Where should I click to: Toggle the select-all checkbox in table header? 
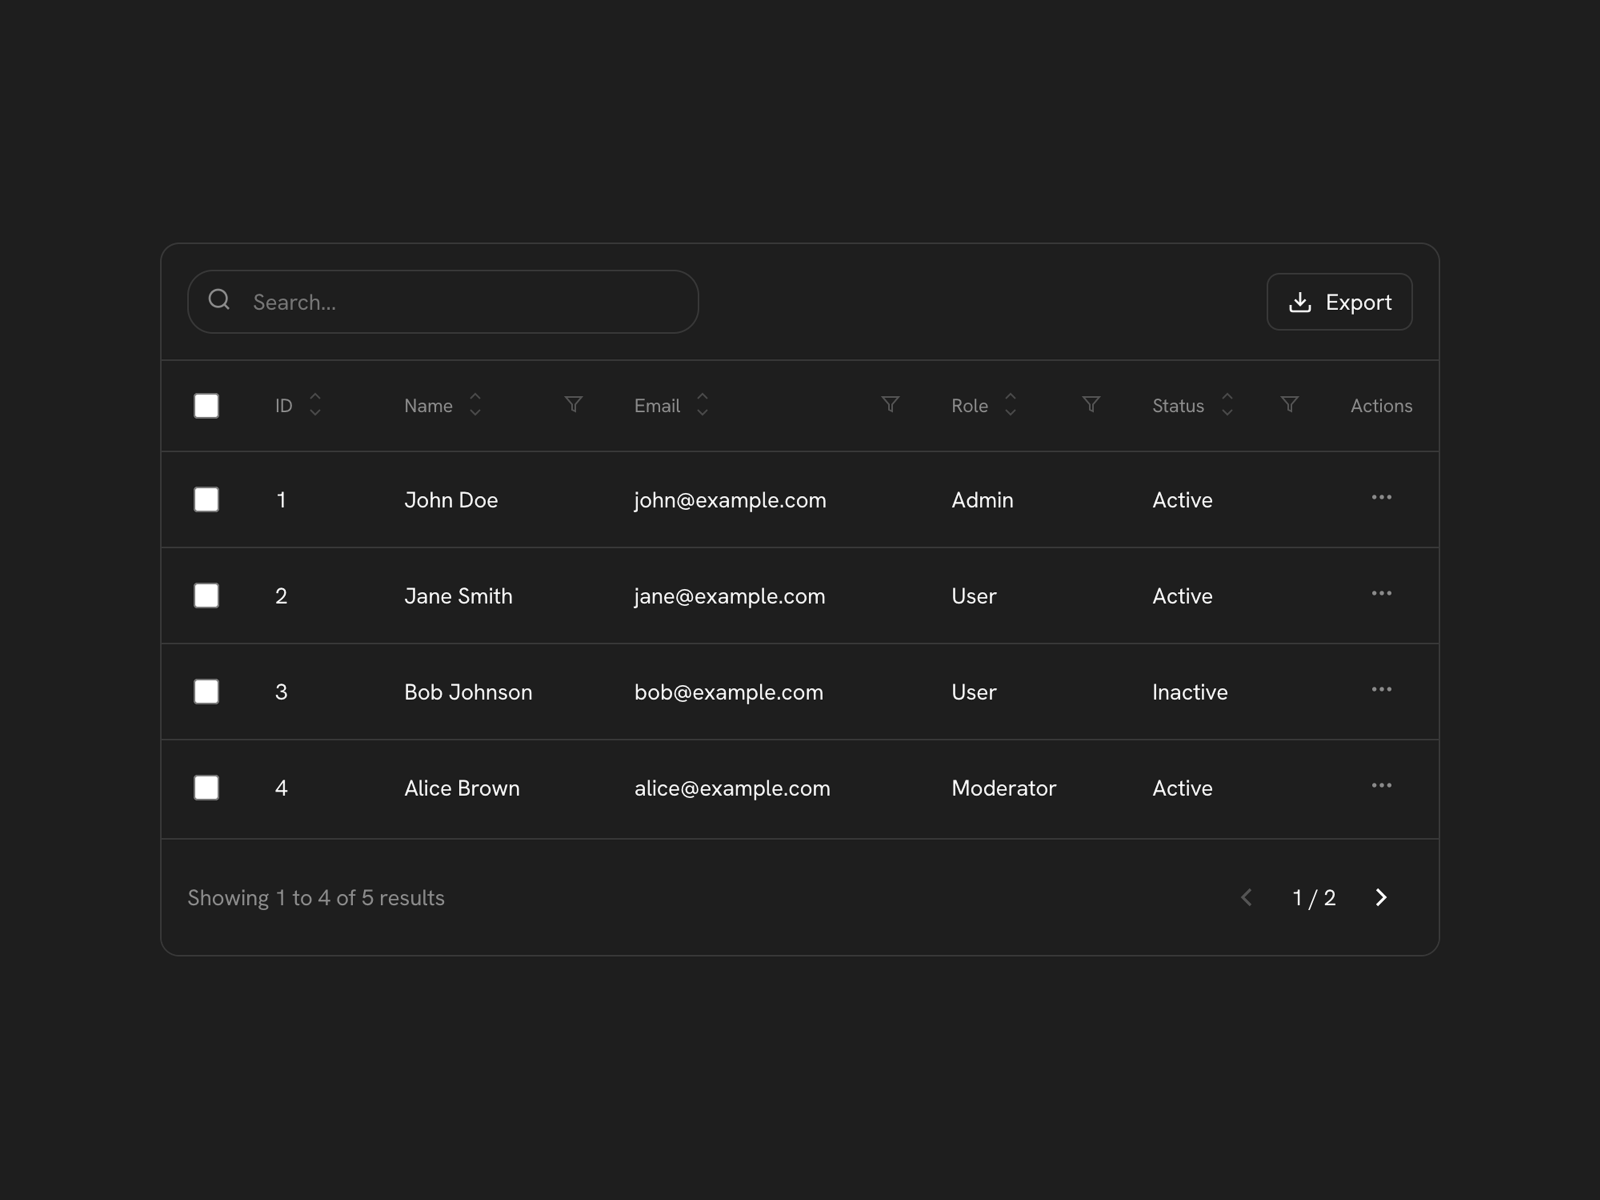click(206, 405)
